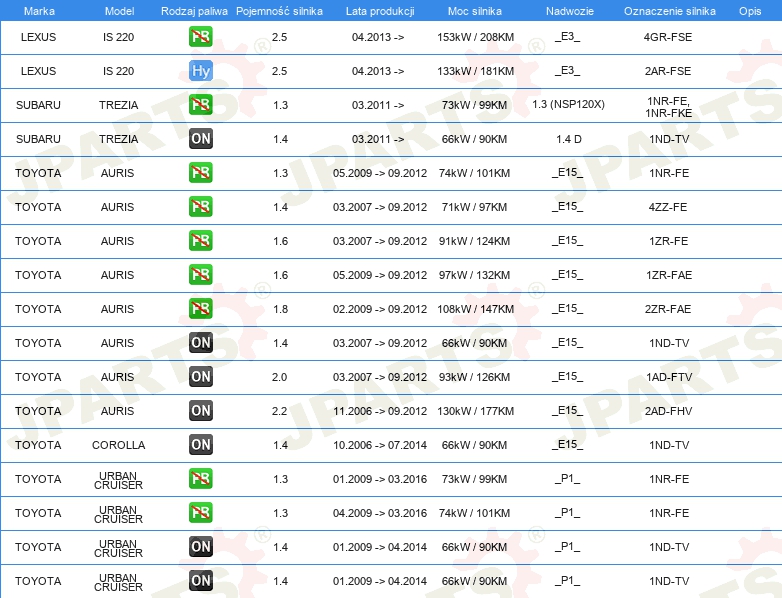Click the Opis column header

750,11
